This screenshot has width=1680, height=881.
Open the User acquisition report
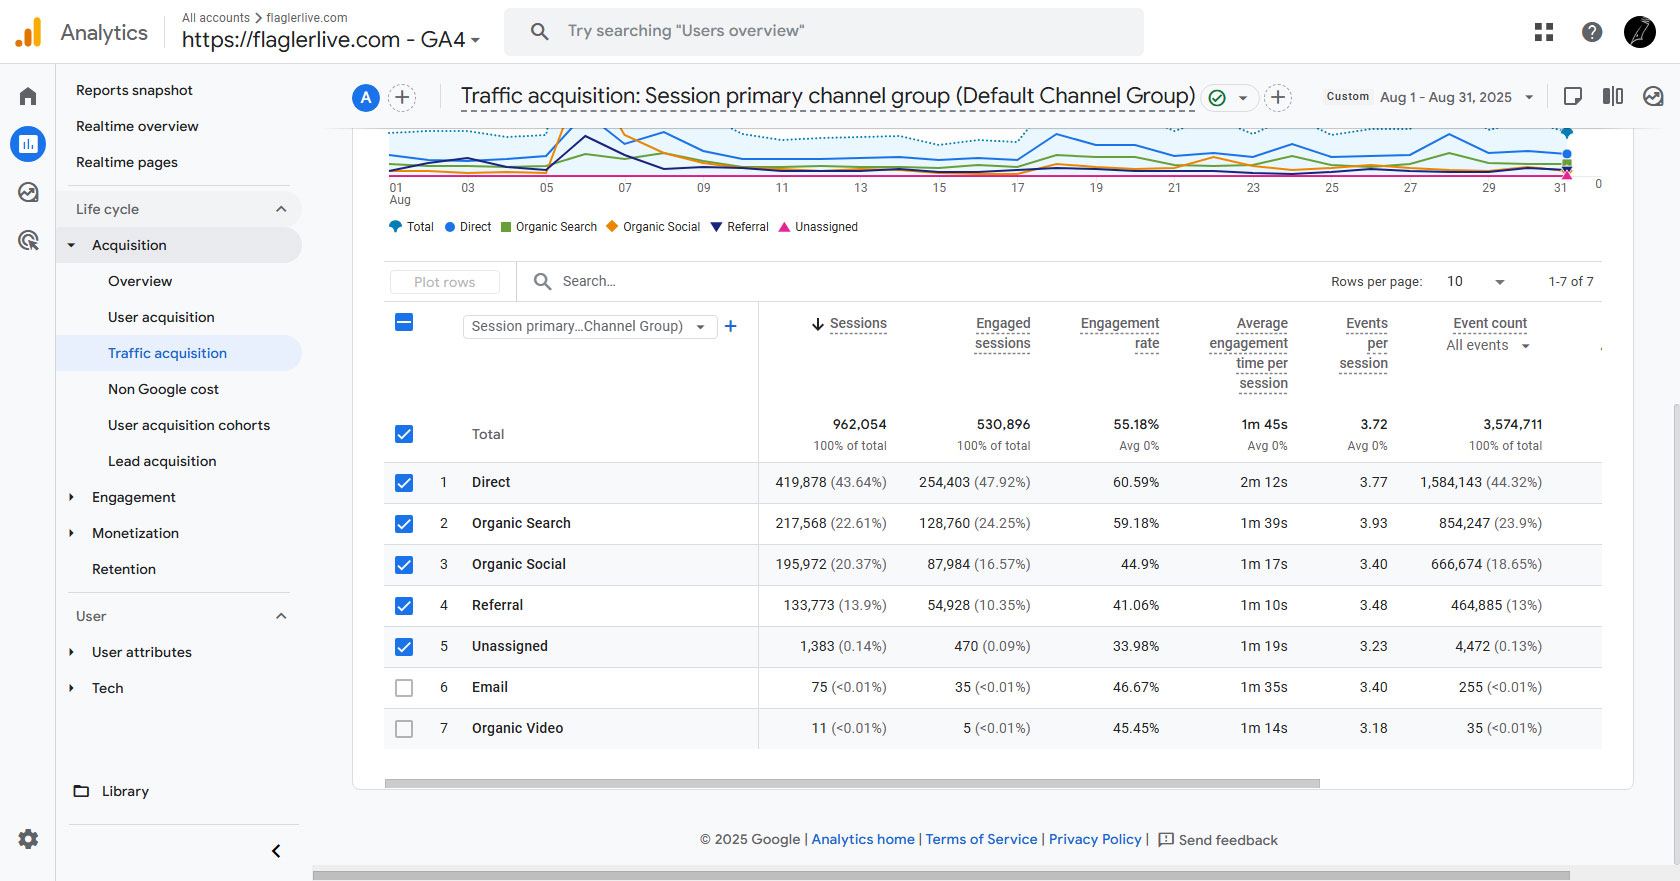tap(161, 317)
